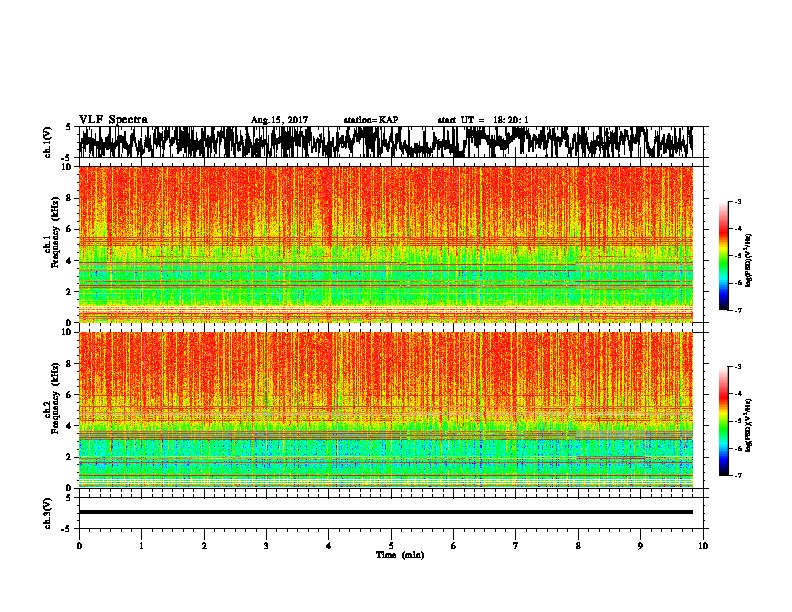792x612 pixels.
Task: Click time axis tick label "5"
Action: coord(391,546)
